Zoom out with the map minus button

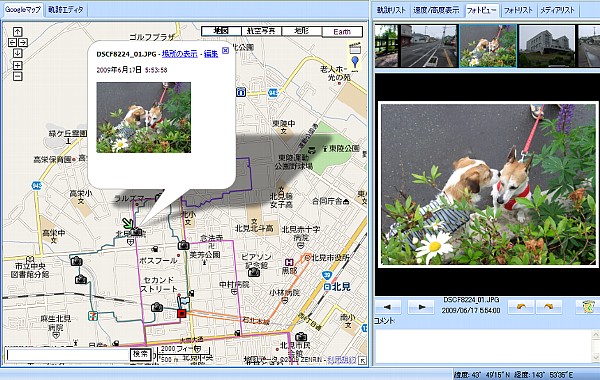click(x=18, y=76)
